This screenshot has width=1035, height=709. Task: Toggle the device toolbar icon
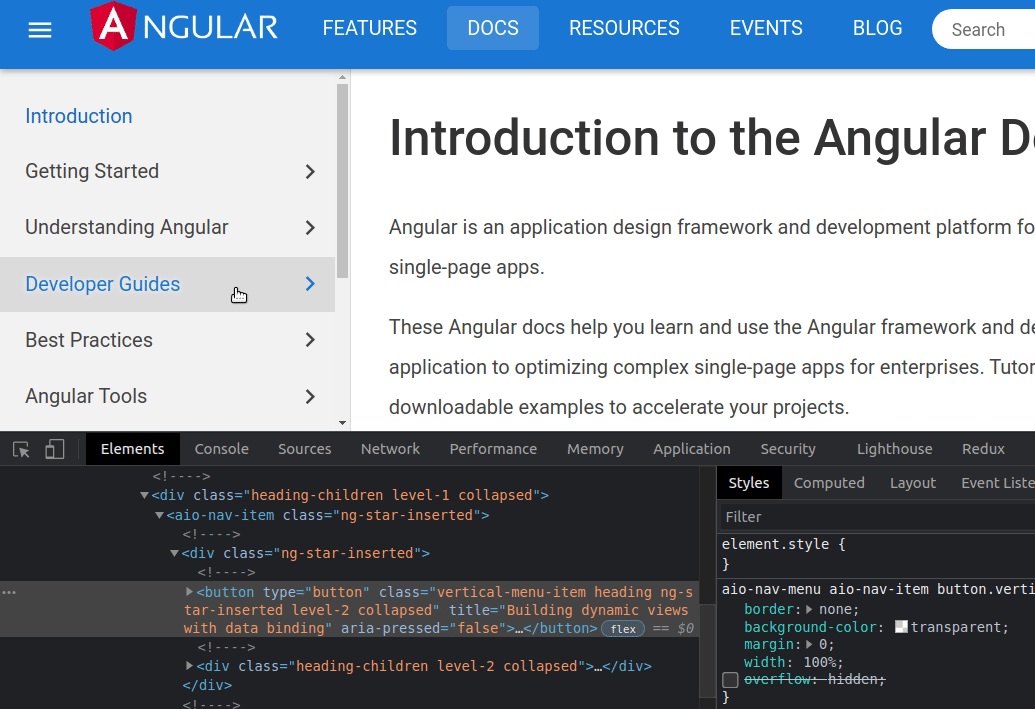pos(55,450)
